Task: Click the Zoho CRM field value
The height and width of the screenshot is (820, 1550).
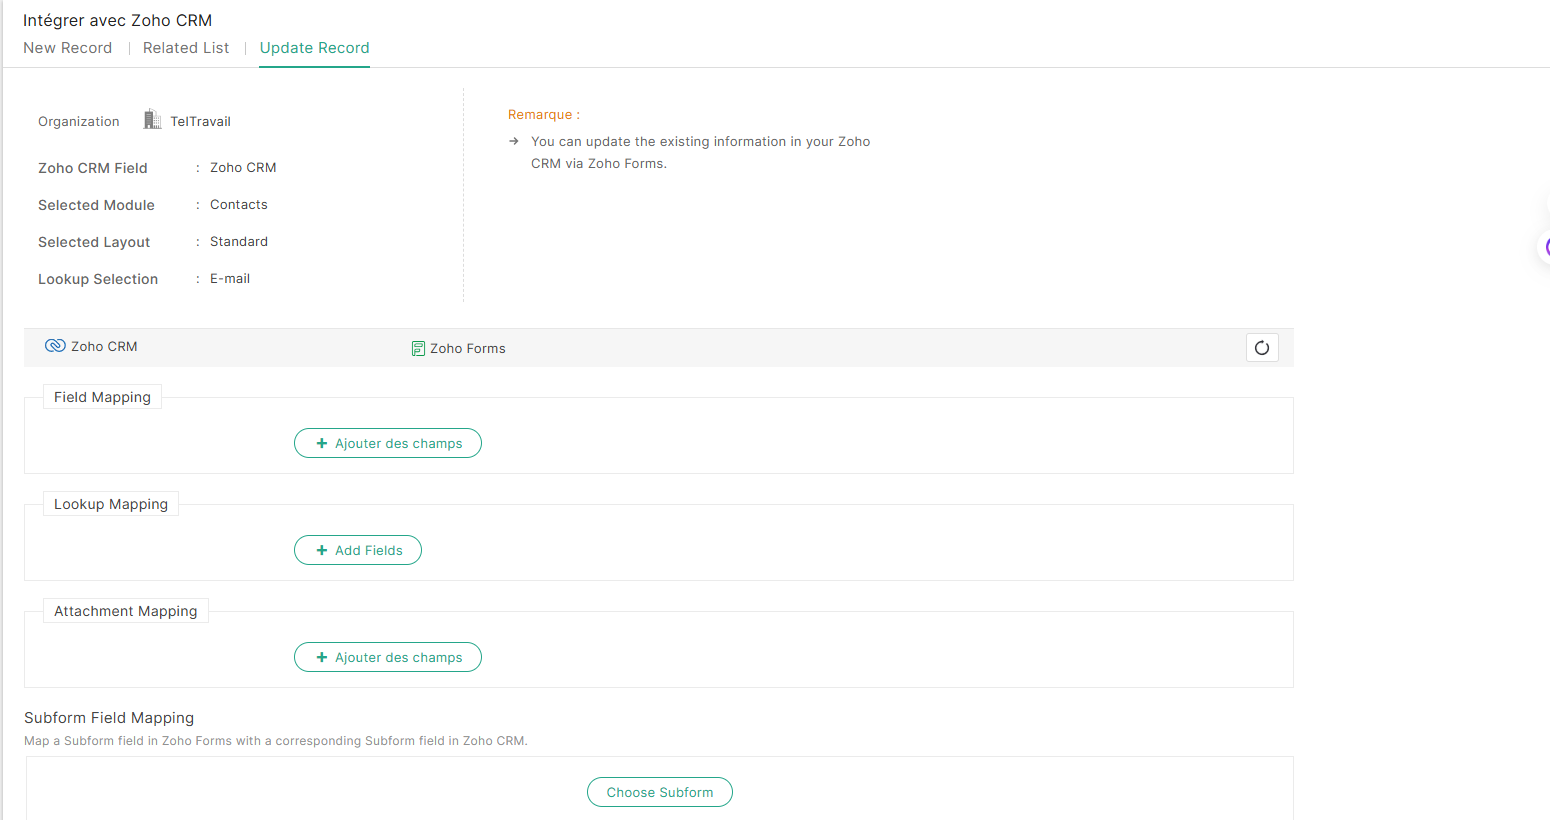Action: tap(243, 168)
